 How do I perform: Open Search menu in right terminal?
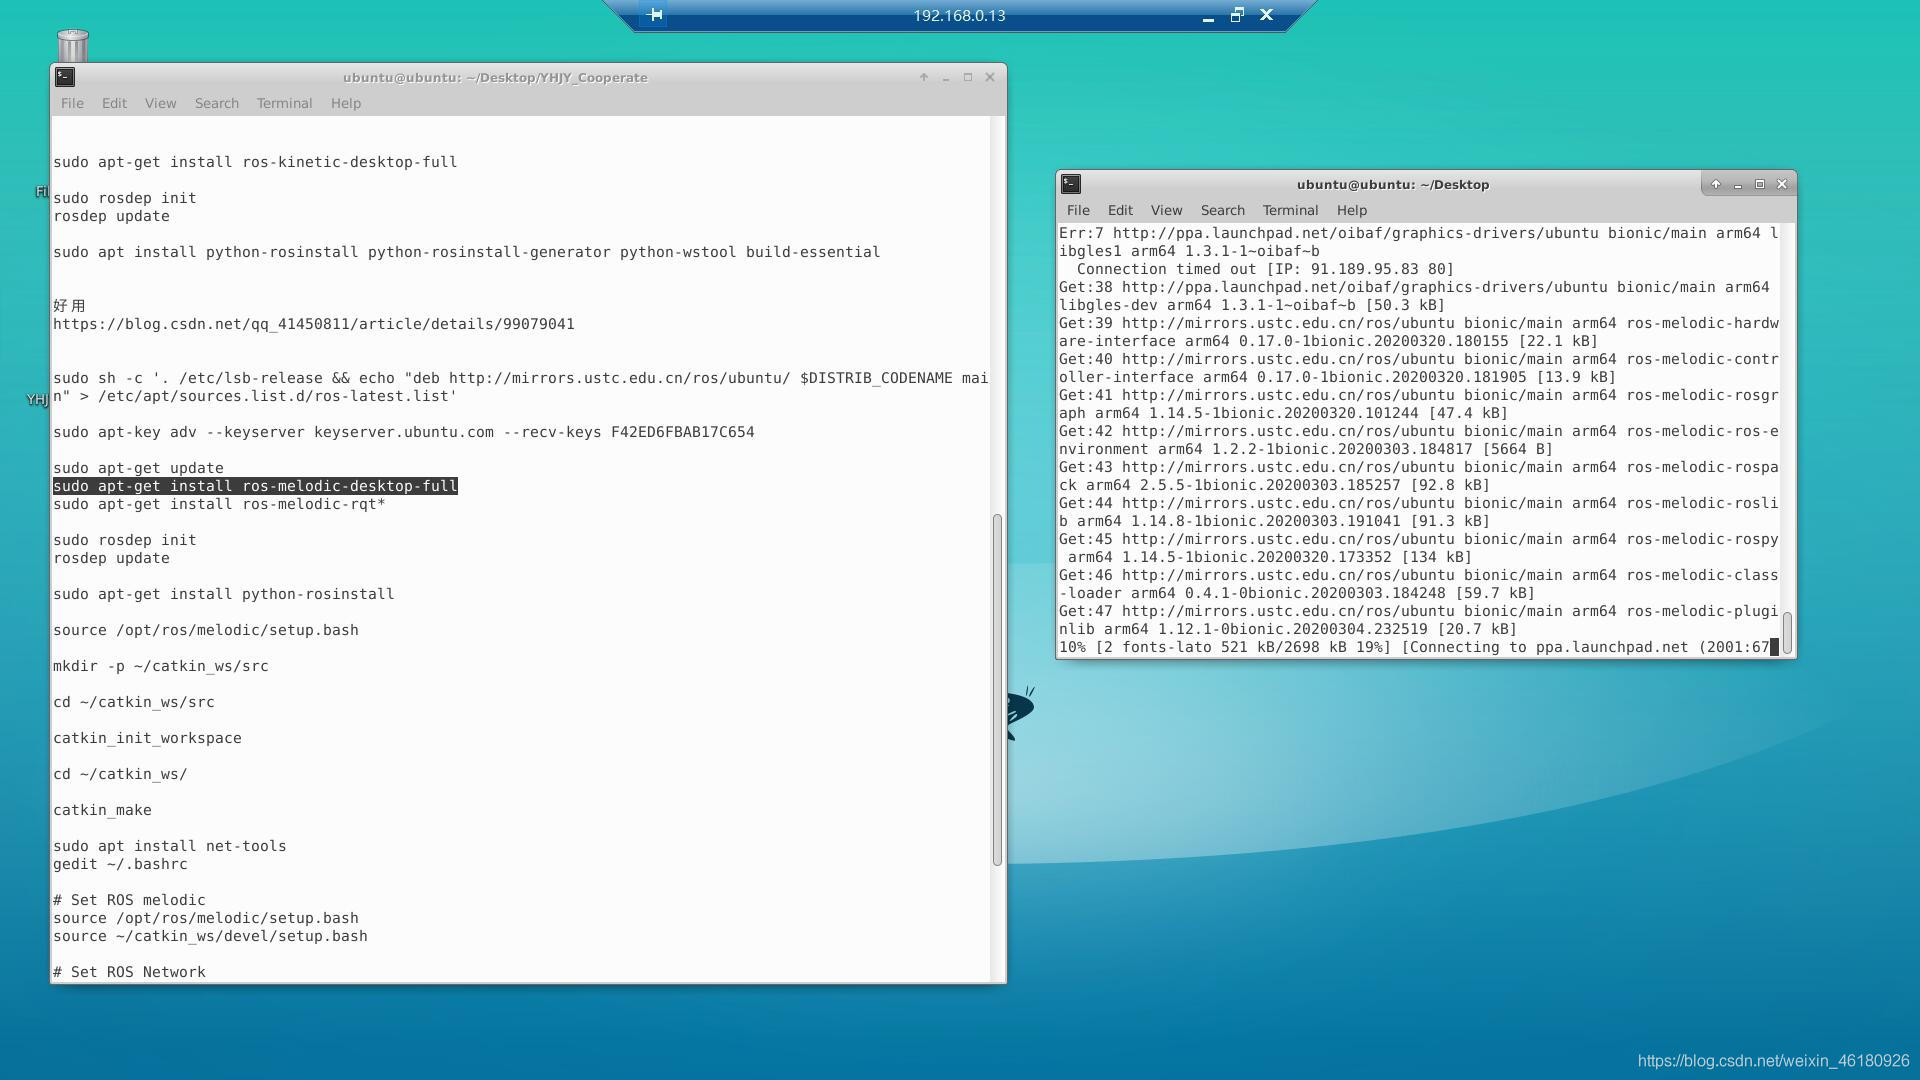coord(1222,210)
